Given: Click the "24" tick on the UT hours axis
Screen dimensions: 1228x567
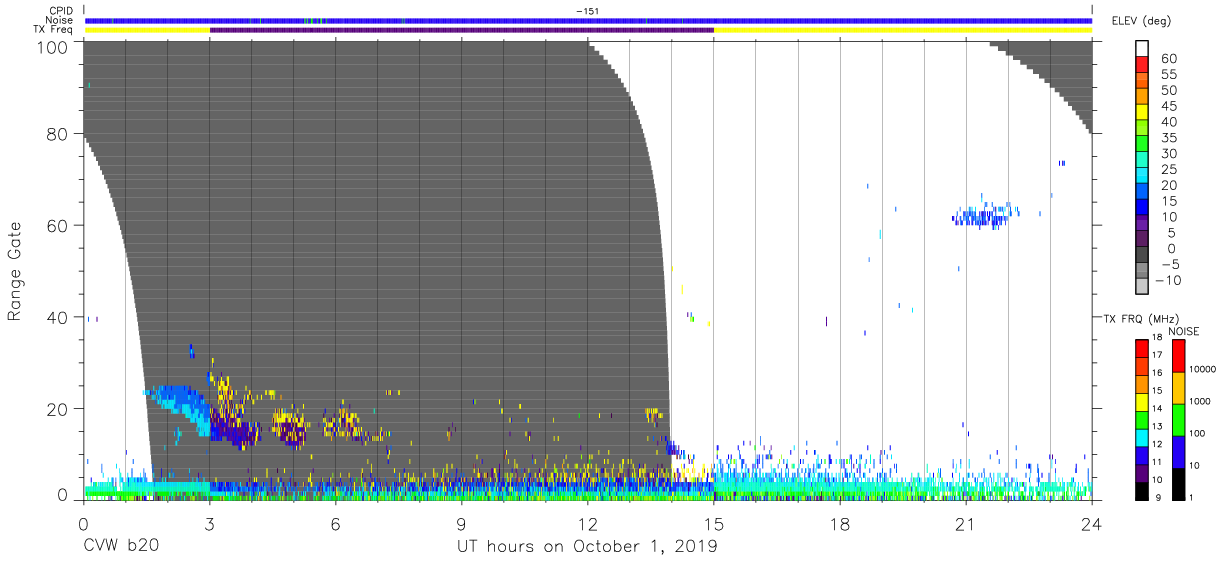Looking at the screenshot, I should coord(1092,524).
